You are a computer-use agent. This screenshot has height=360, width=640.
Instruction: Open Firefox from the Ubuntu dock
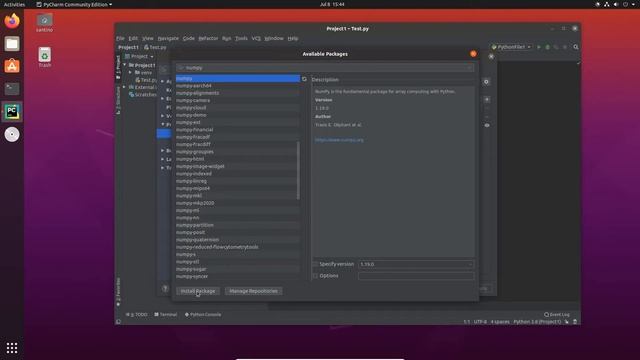coord(12,21)
